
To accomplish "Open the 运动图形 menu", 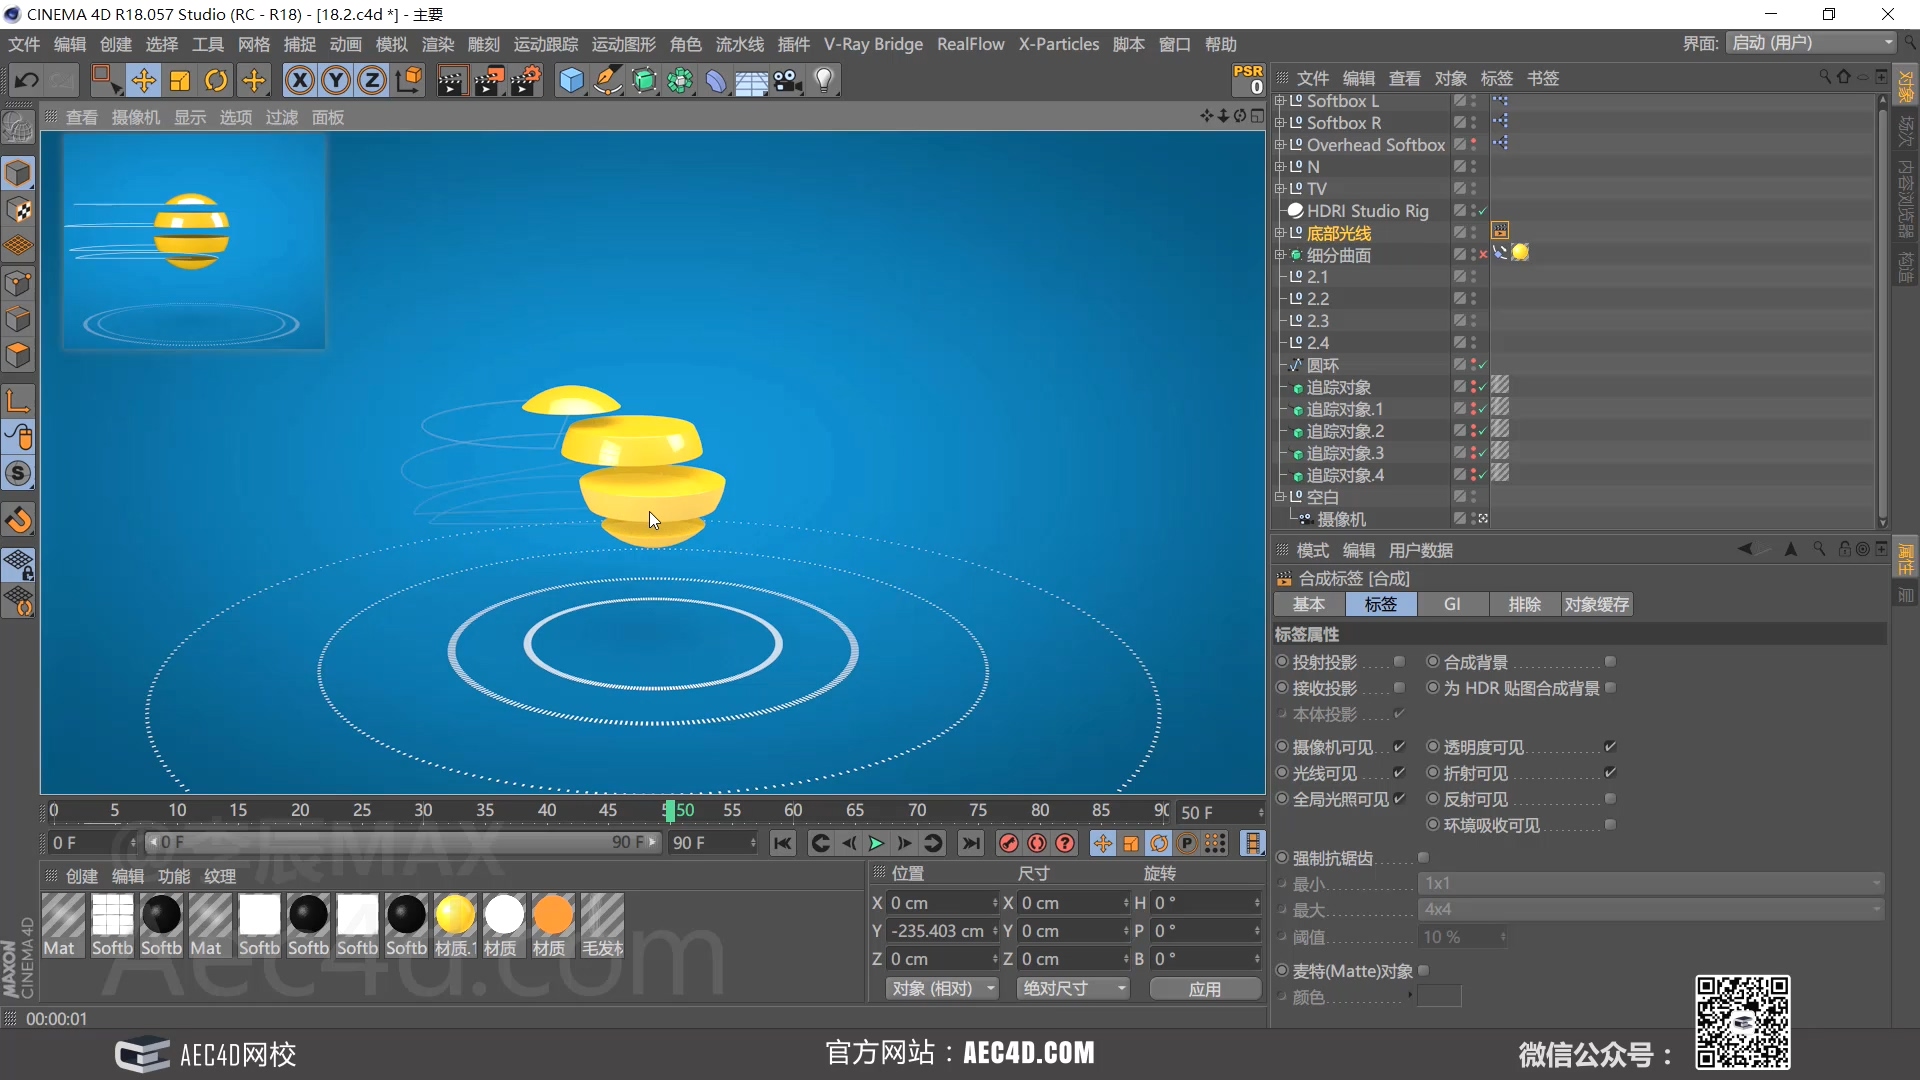I will tap(623, 44).
